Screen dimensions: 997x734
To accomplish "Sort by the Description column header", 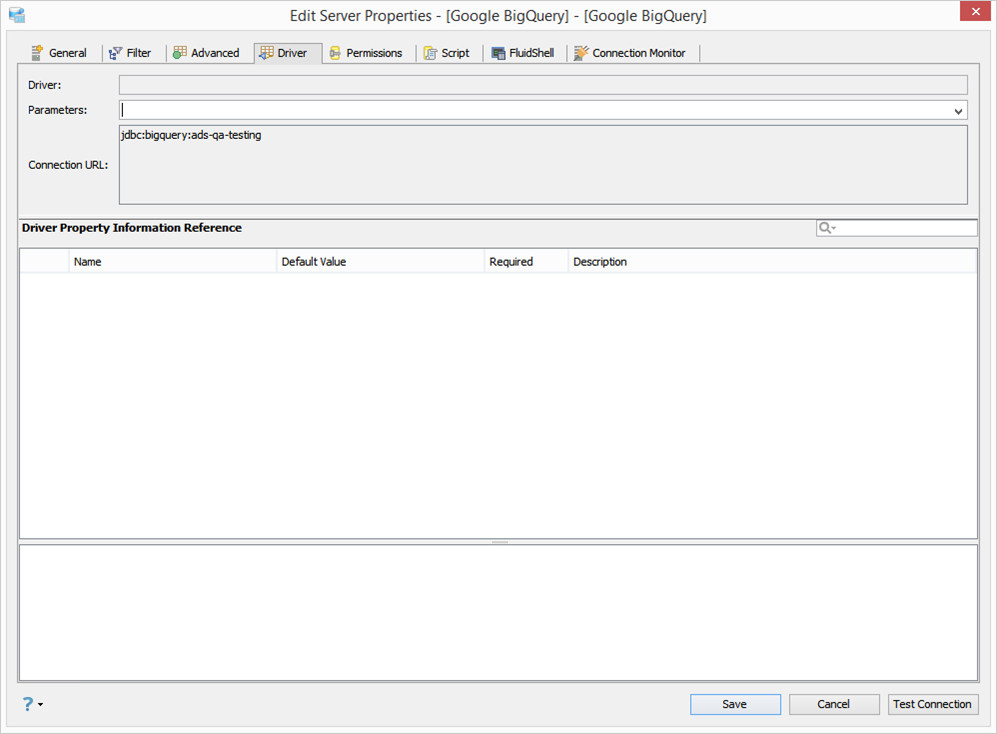I will click(772, 261).
